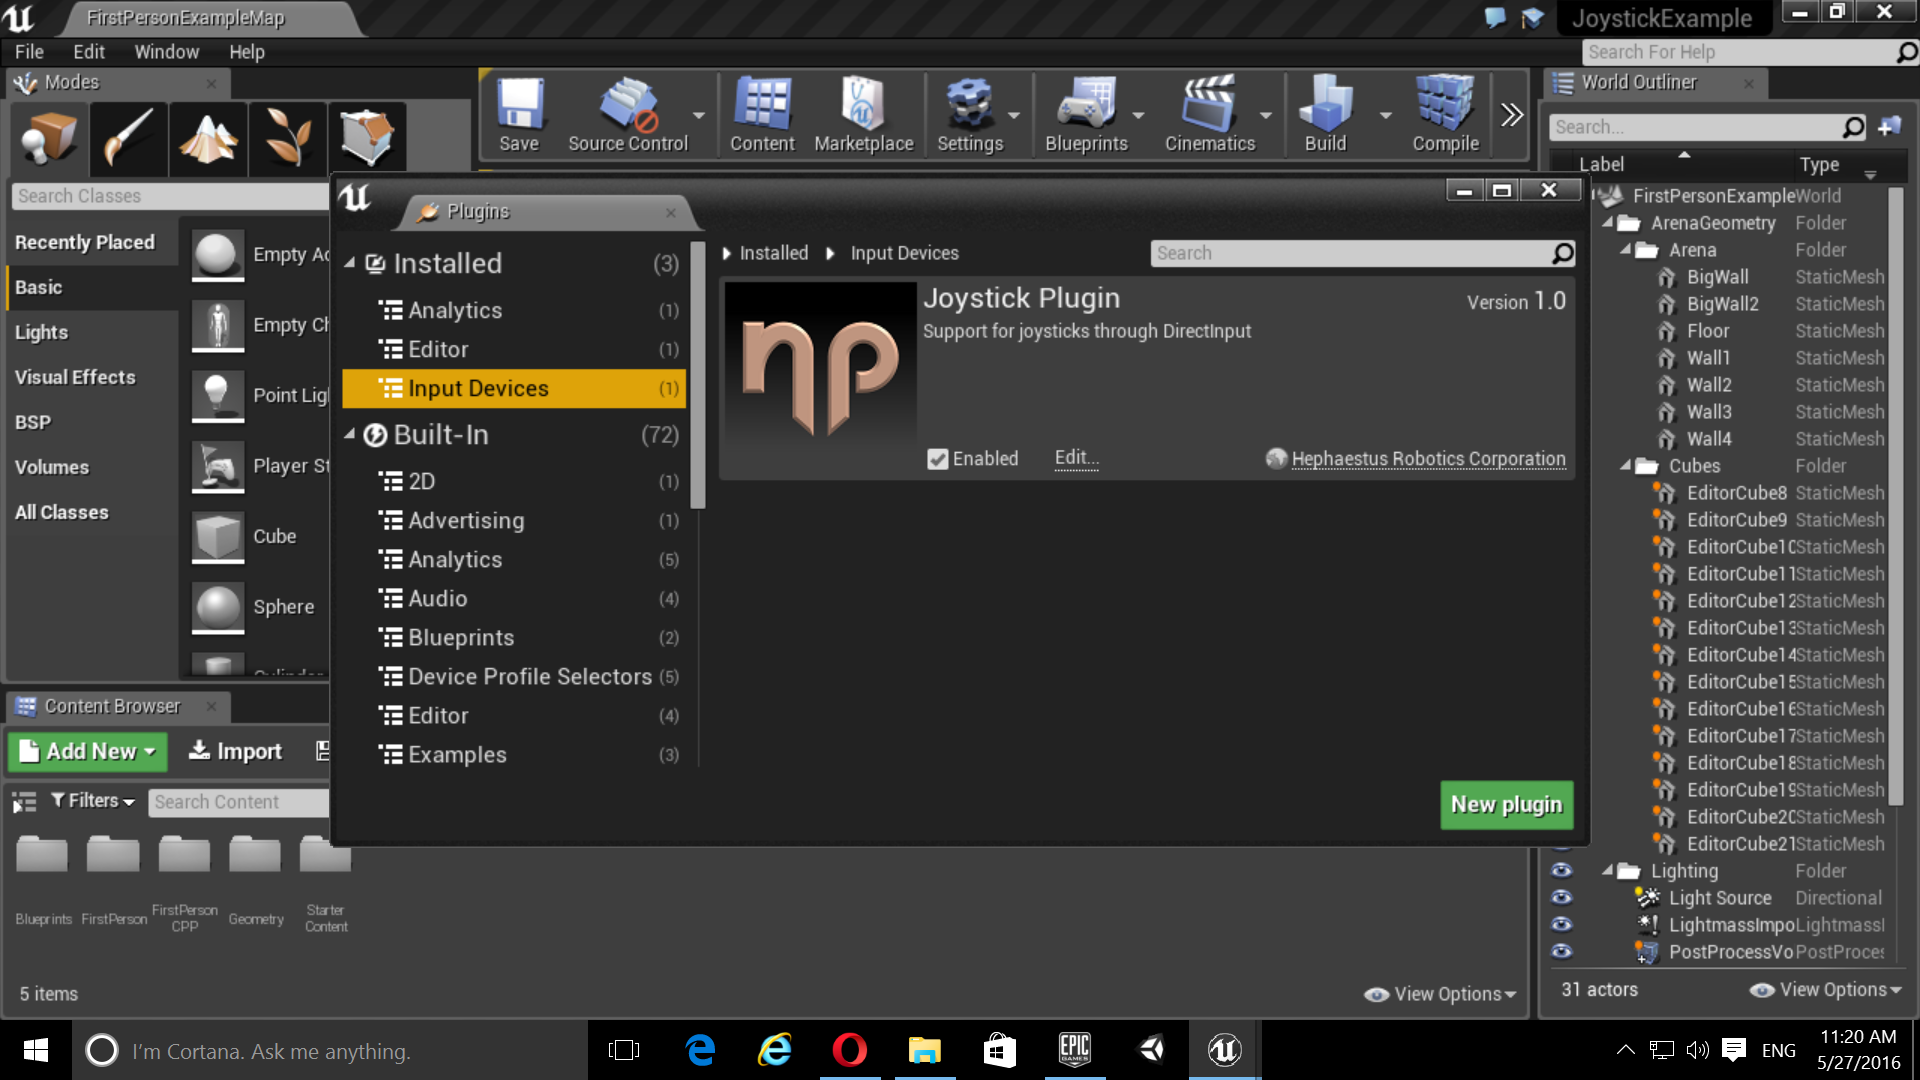Uncheck the Enabled checkbox for Joystick Plugin
1920x1080 pixels.
(x=937, y=459)
